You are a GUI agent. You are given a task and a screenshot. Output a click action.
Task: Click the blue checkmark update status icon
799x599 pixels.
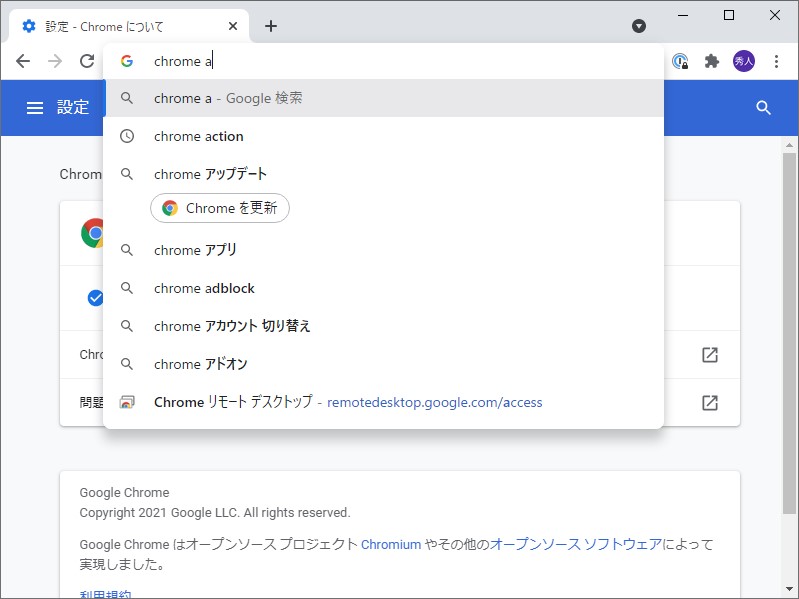click(x=95, y=298)
